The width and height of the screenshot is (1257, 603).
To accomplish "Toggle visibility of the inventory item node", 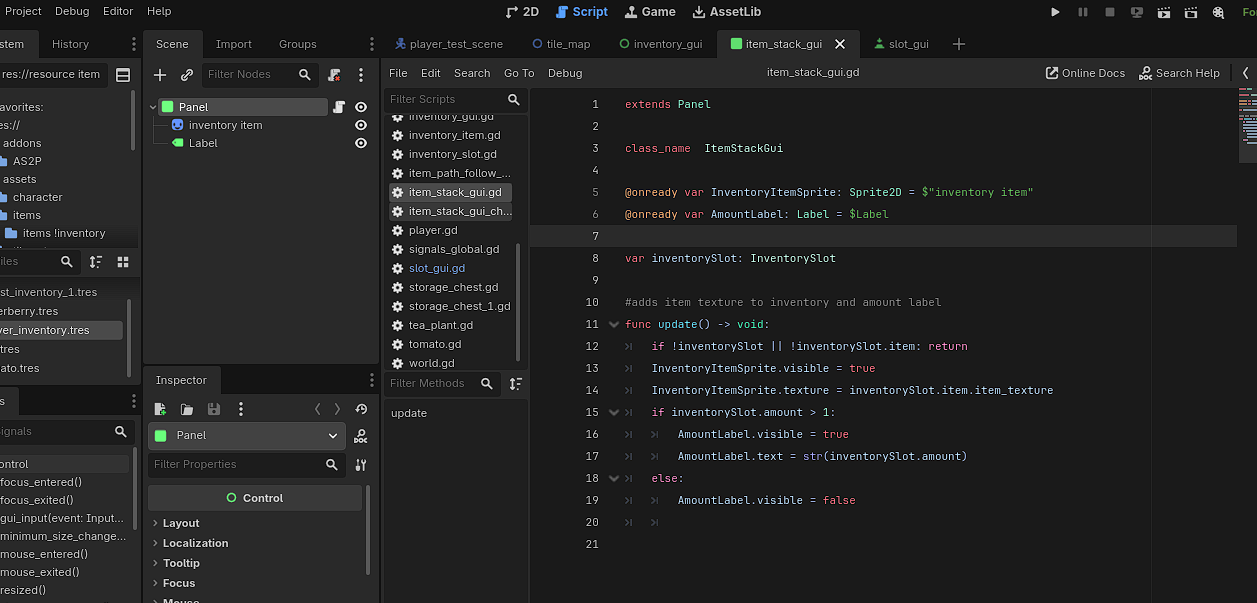I will [361, 125].
